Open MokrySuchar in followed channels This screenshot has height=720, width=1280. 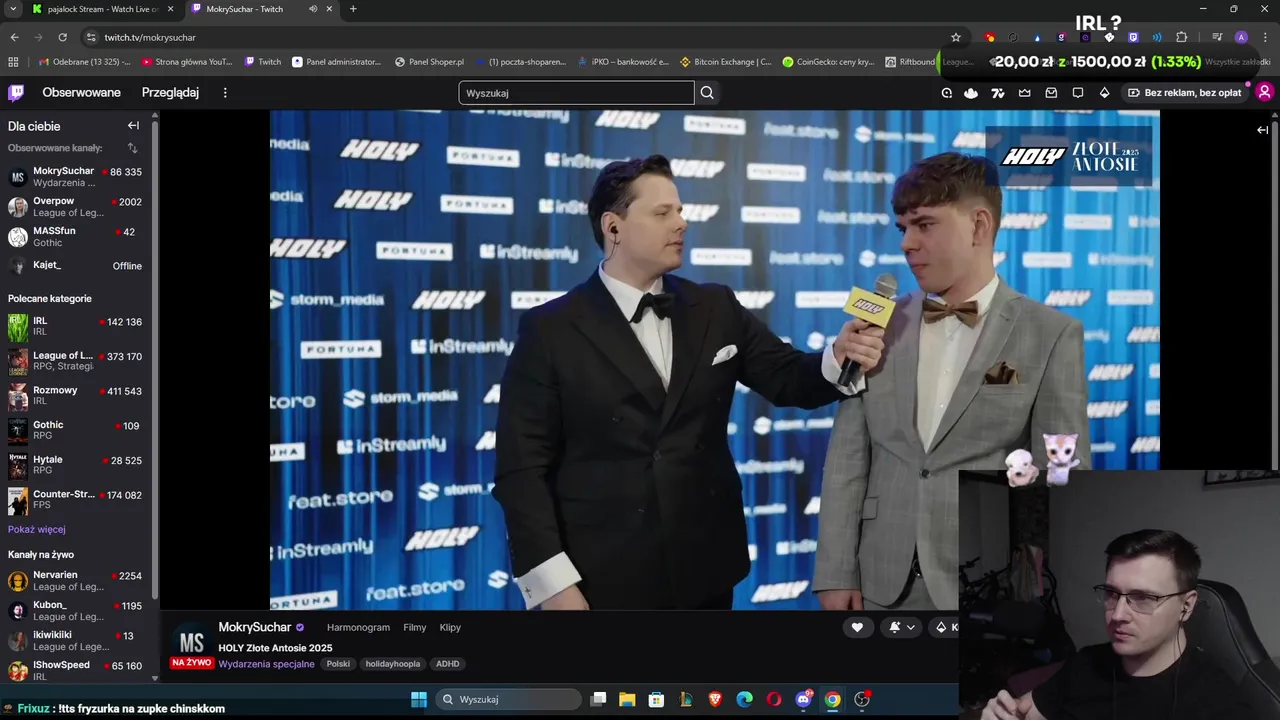76,177
